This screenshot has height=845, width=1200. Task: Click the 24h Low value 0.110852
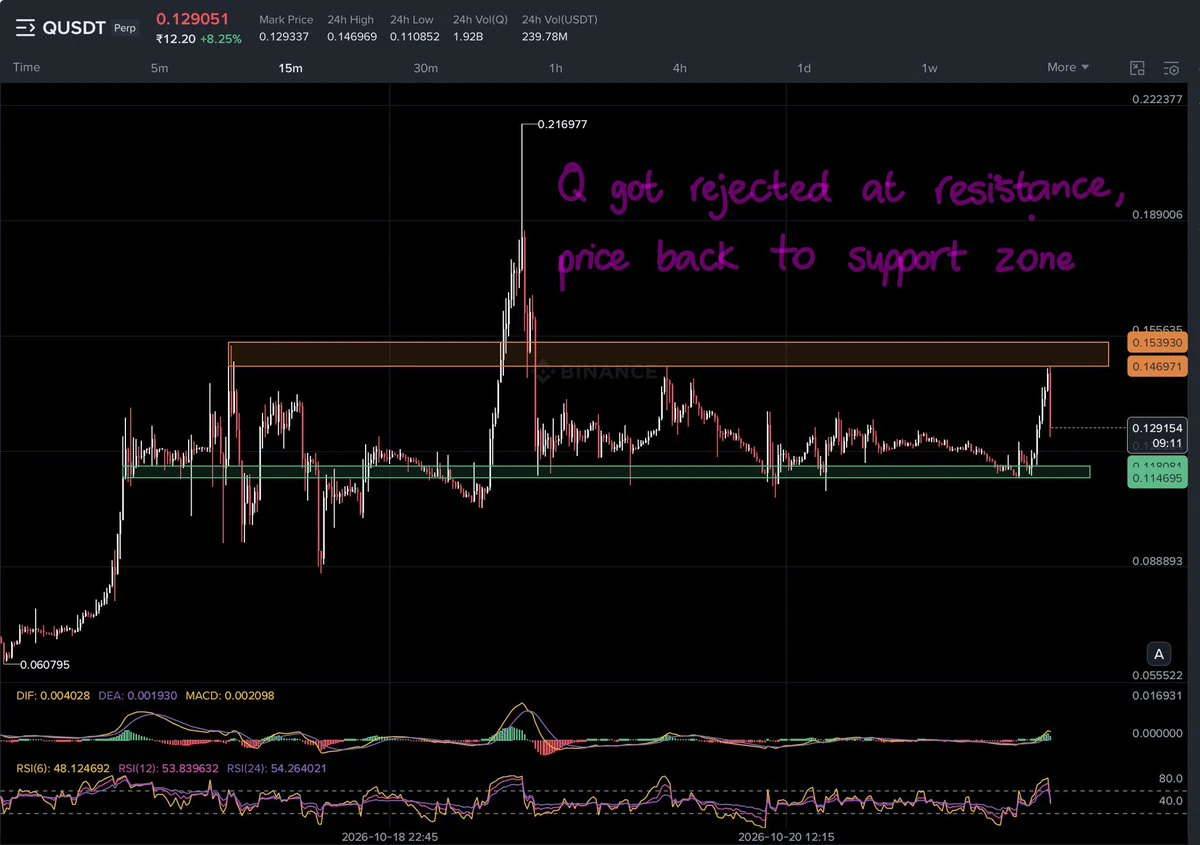click(x=415, y=37)
